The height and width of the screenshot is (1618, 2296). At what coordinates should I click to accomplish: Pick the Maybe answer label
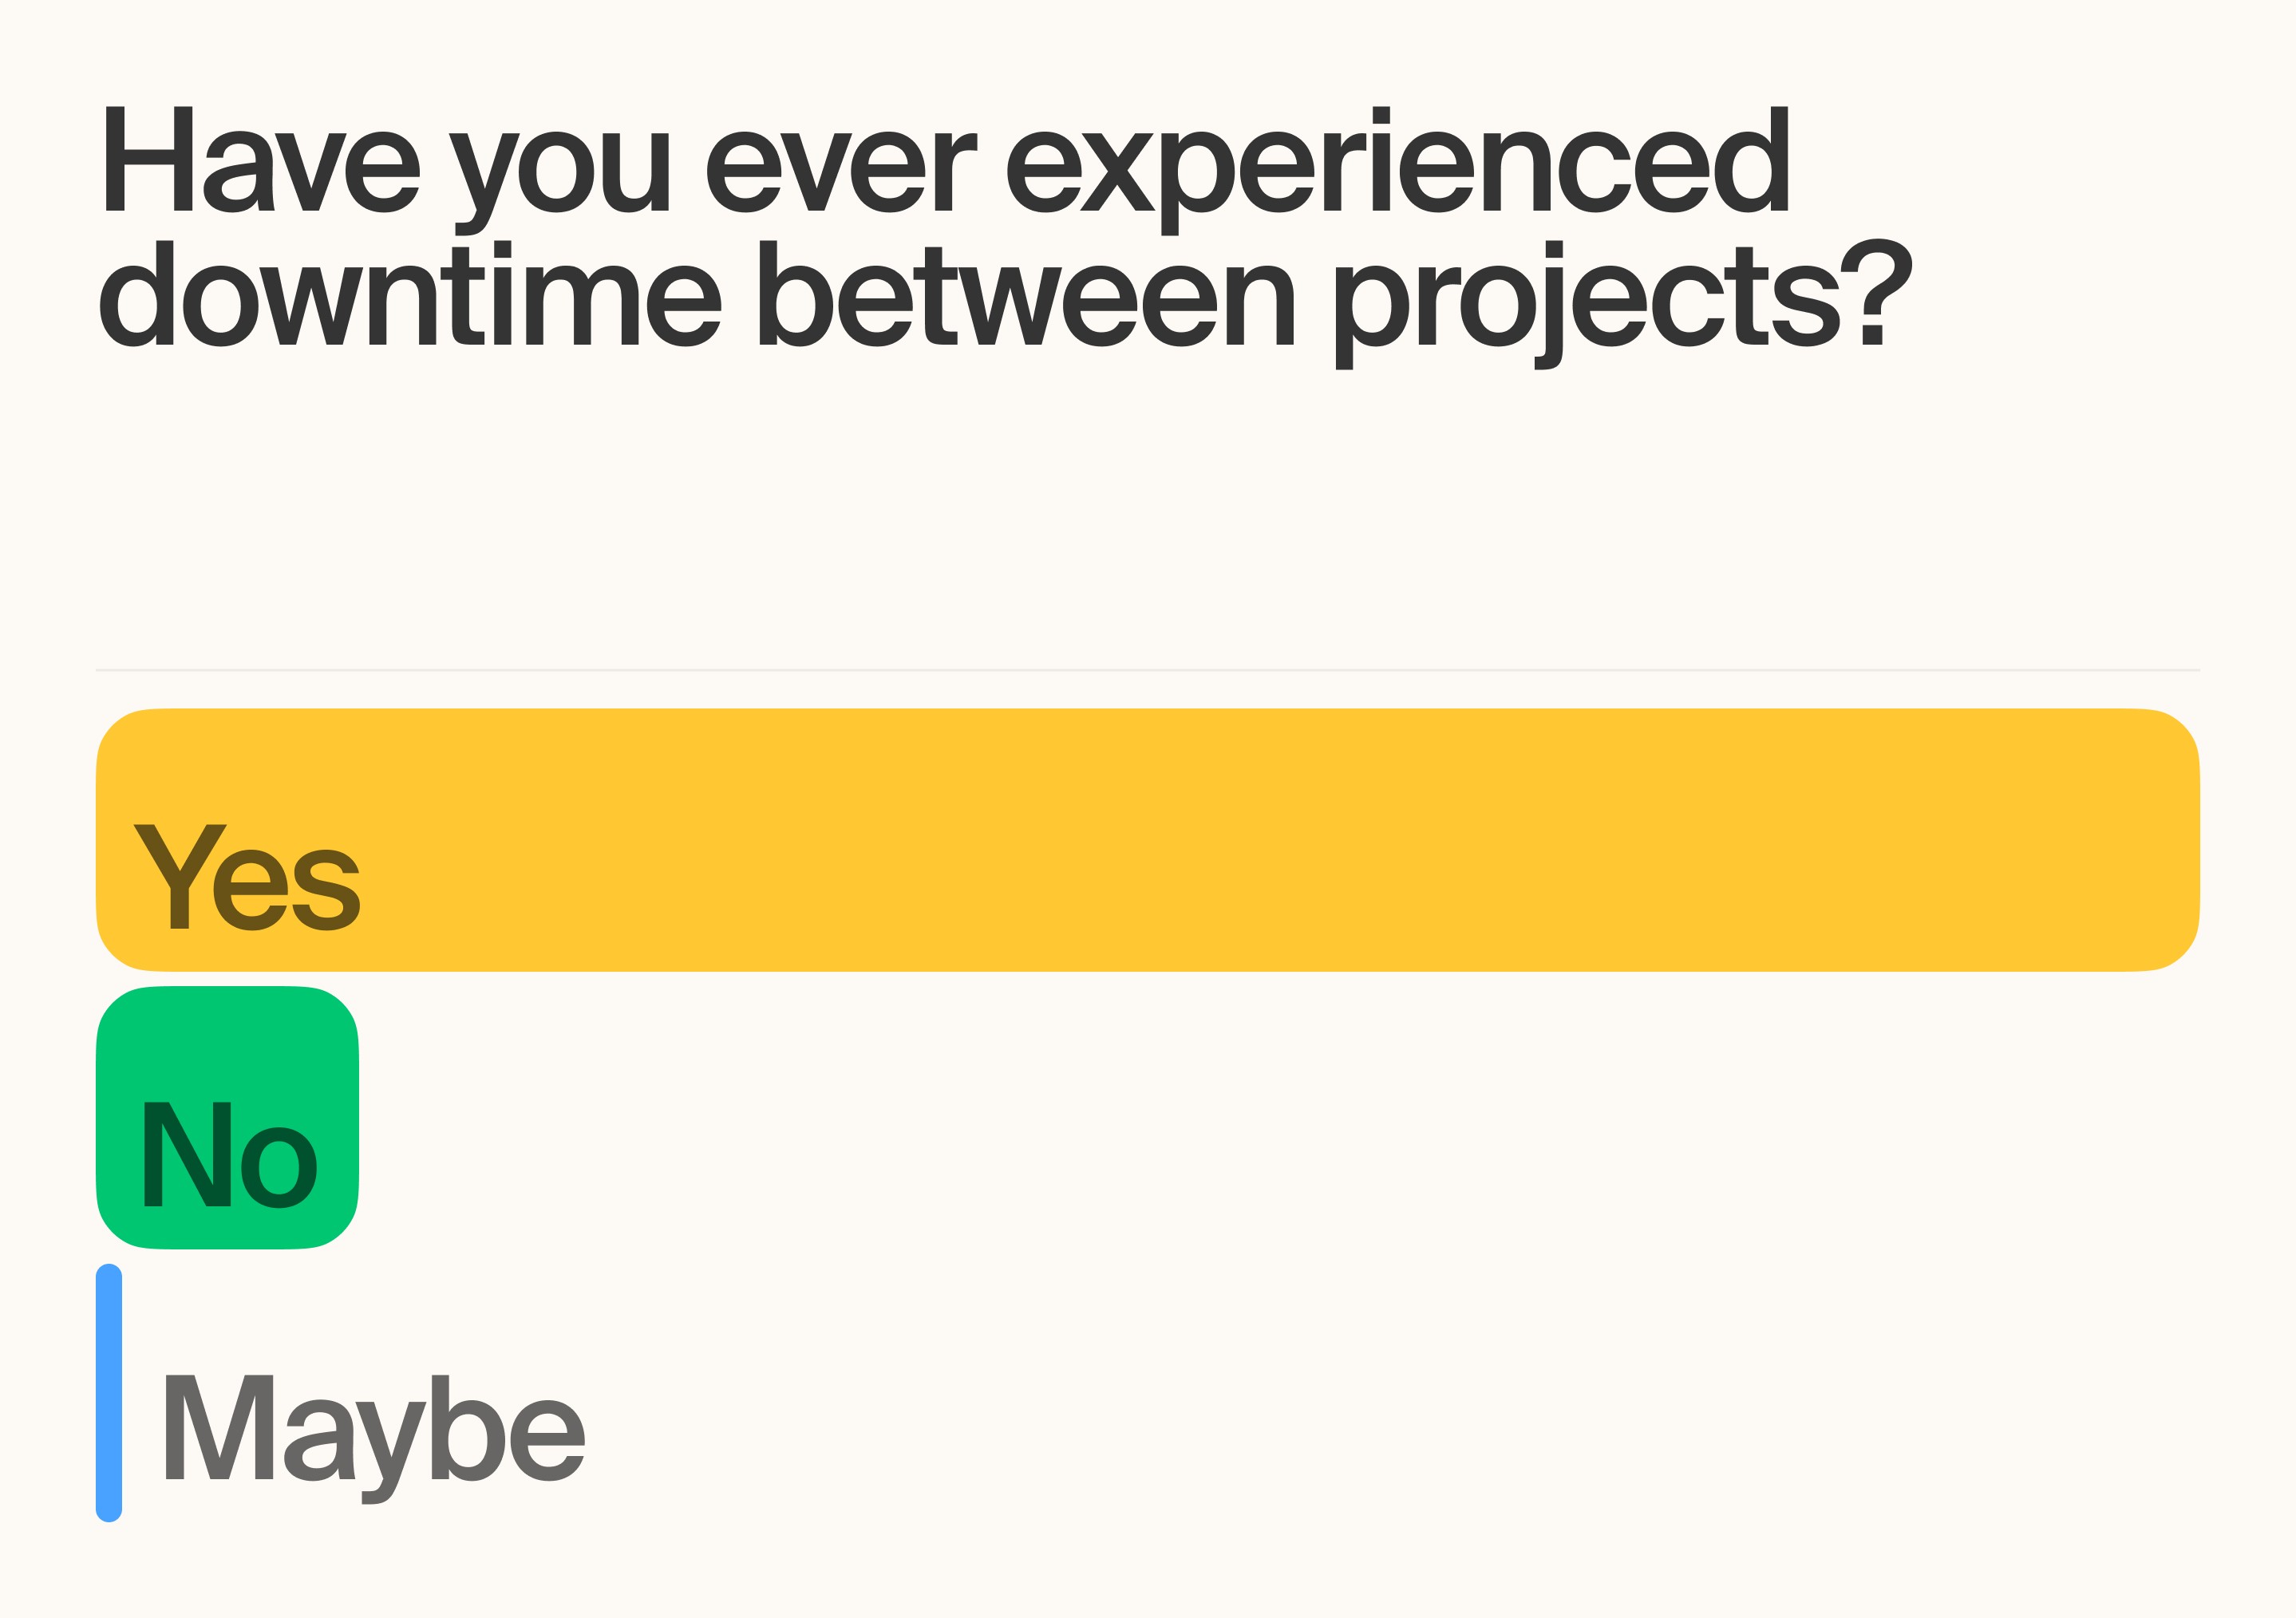[374, 1439]
